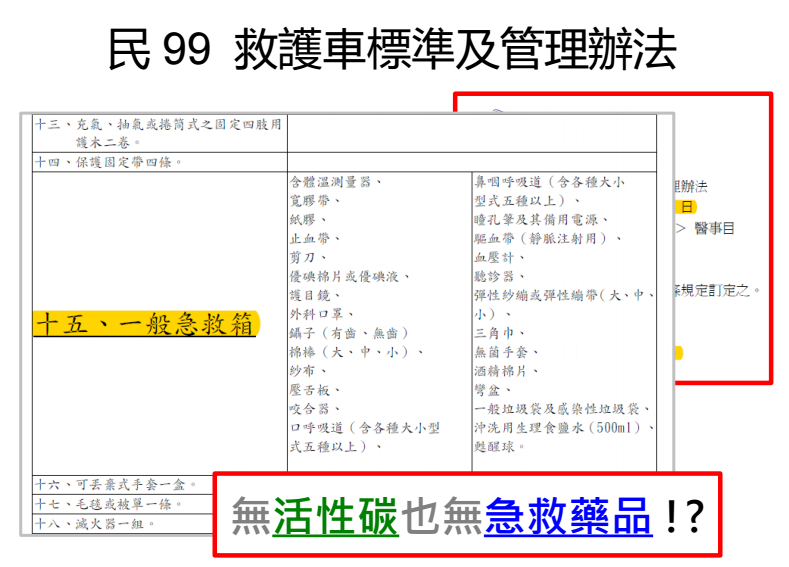Click the item 鼻咽呼吸道（含各種大小
This screenshot has width=789, height=567.
pos(550,182)
